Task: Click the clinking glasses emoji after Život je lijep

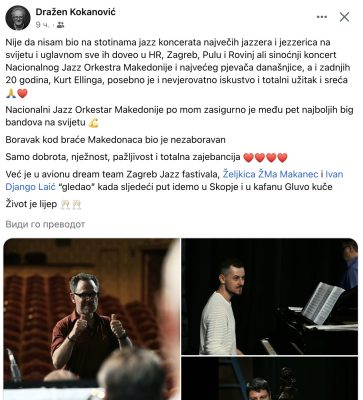Action: (71, 204)
